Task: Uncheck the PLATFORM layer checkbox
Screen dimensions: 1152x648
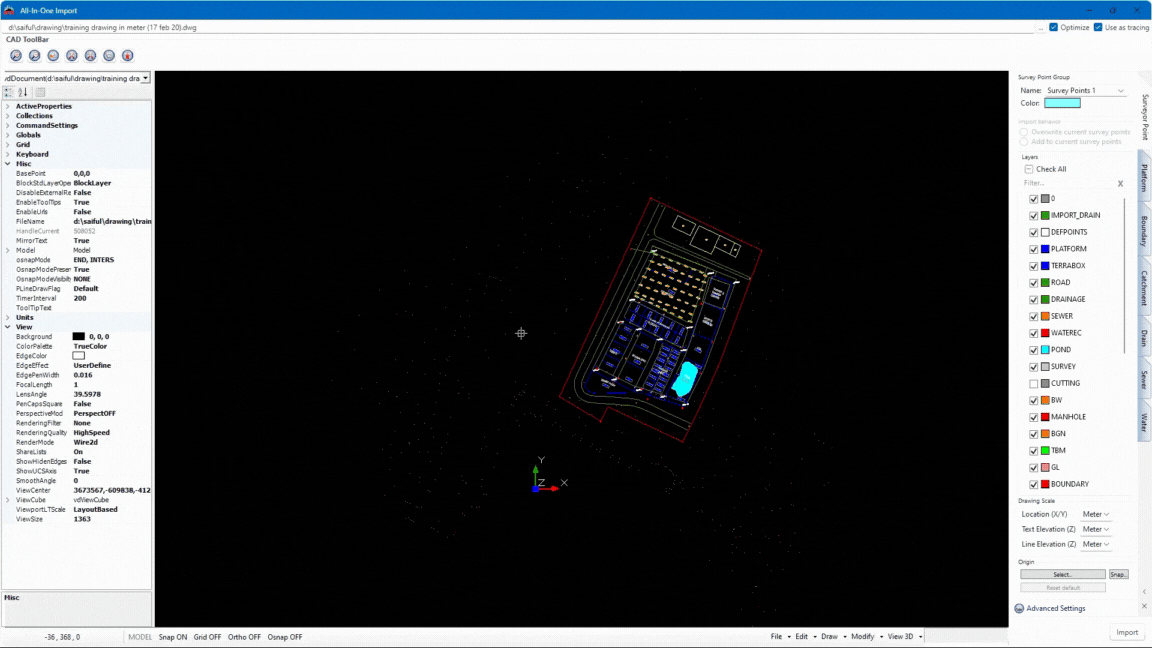Action: point(1034,249)
